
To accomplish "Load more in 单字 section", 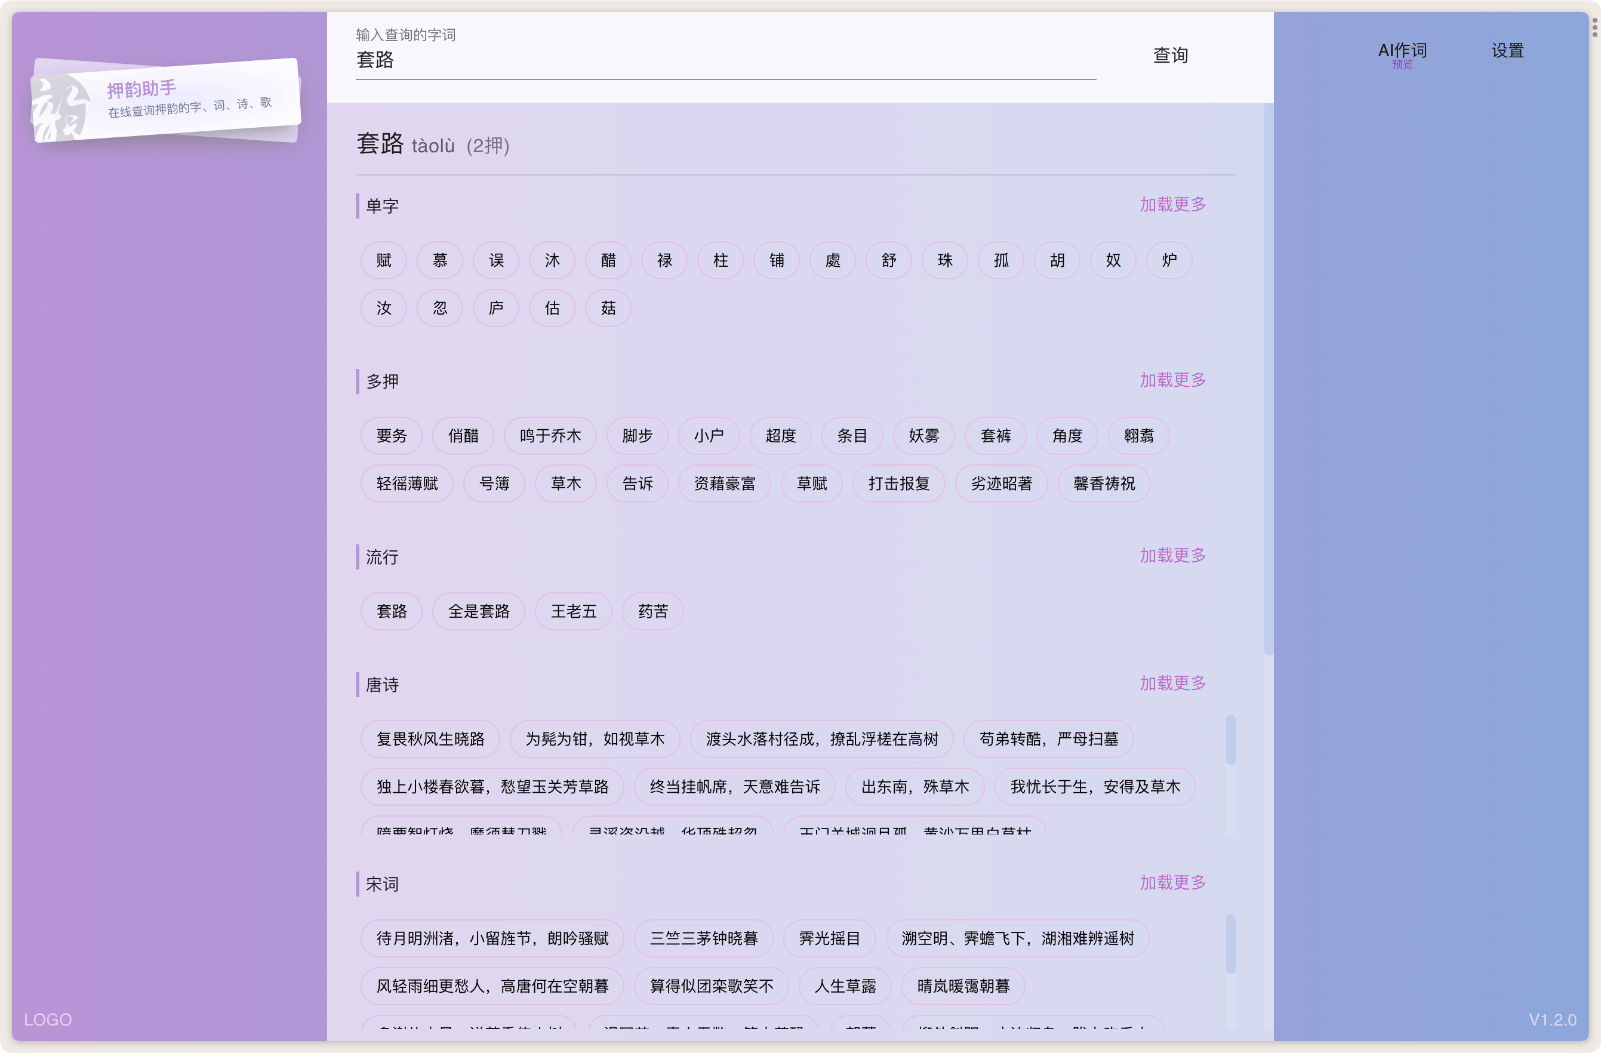I will (1173, 205).
